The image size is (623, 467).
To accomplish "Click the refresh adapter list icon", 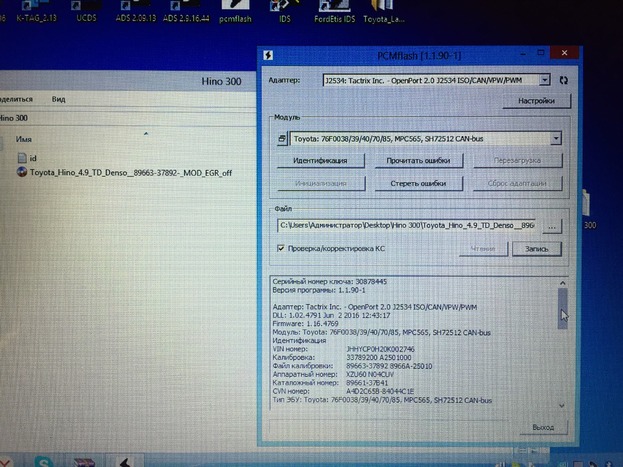I will tap(565, 79).
